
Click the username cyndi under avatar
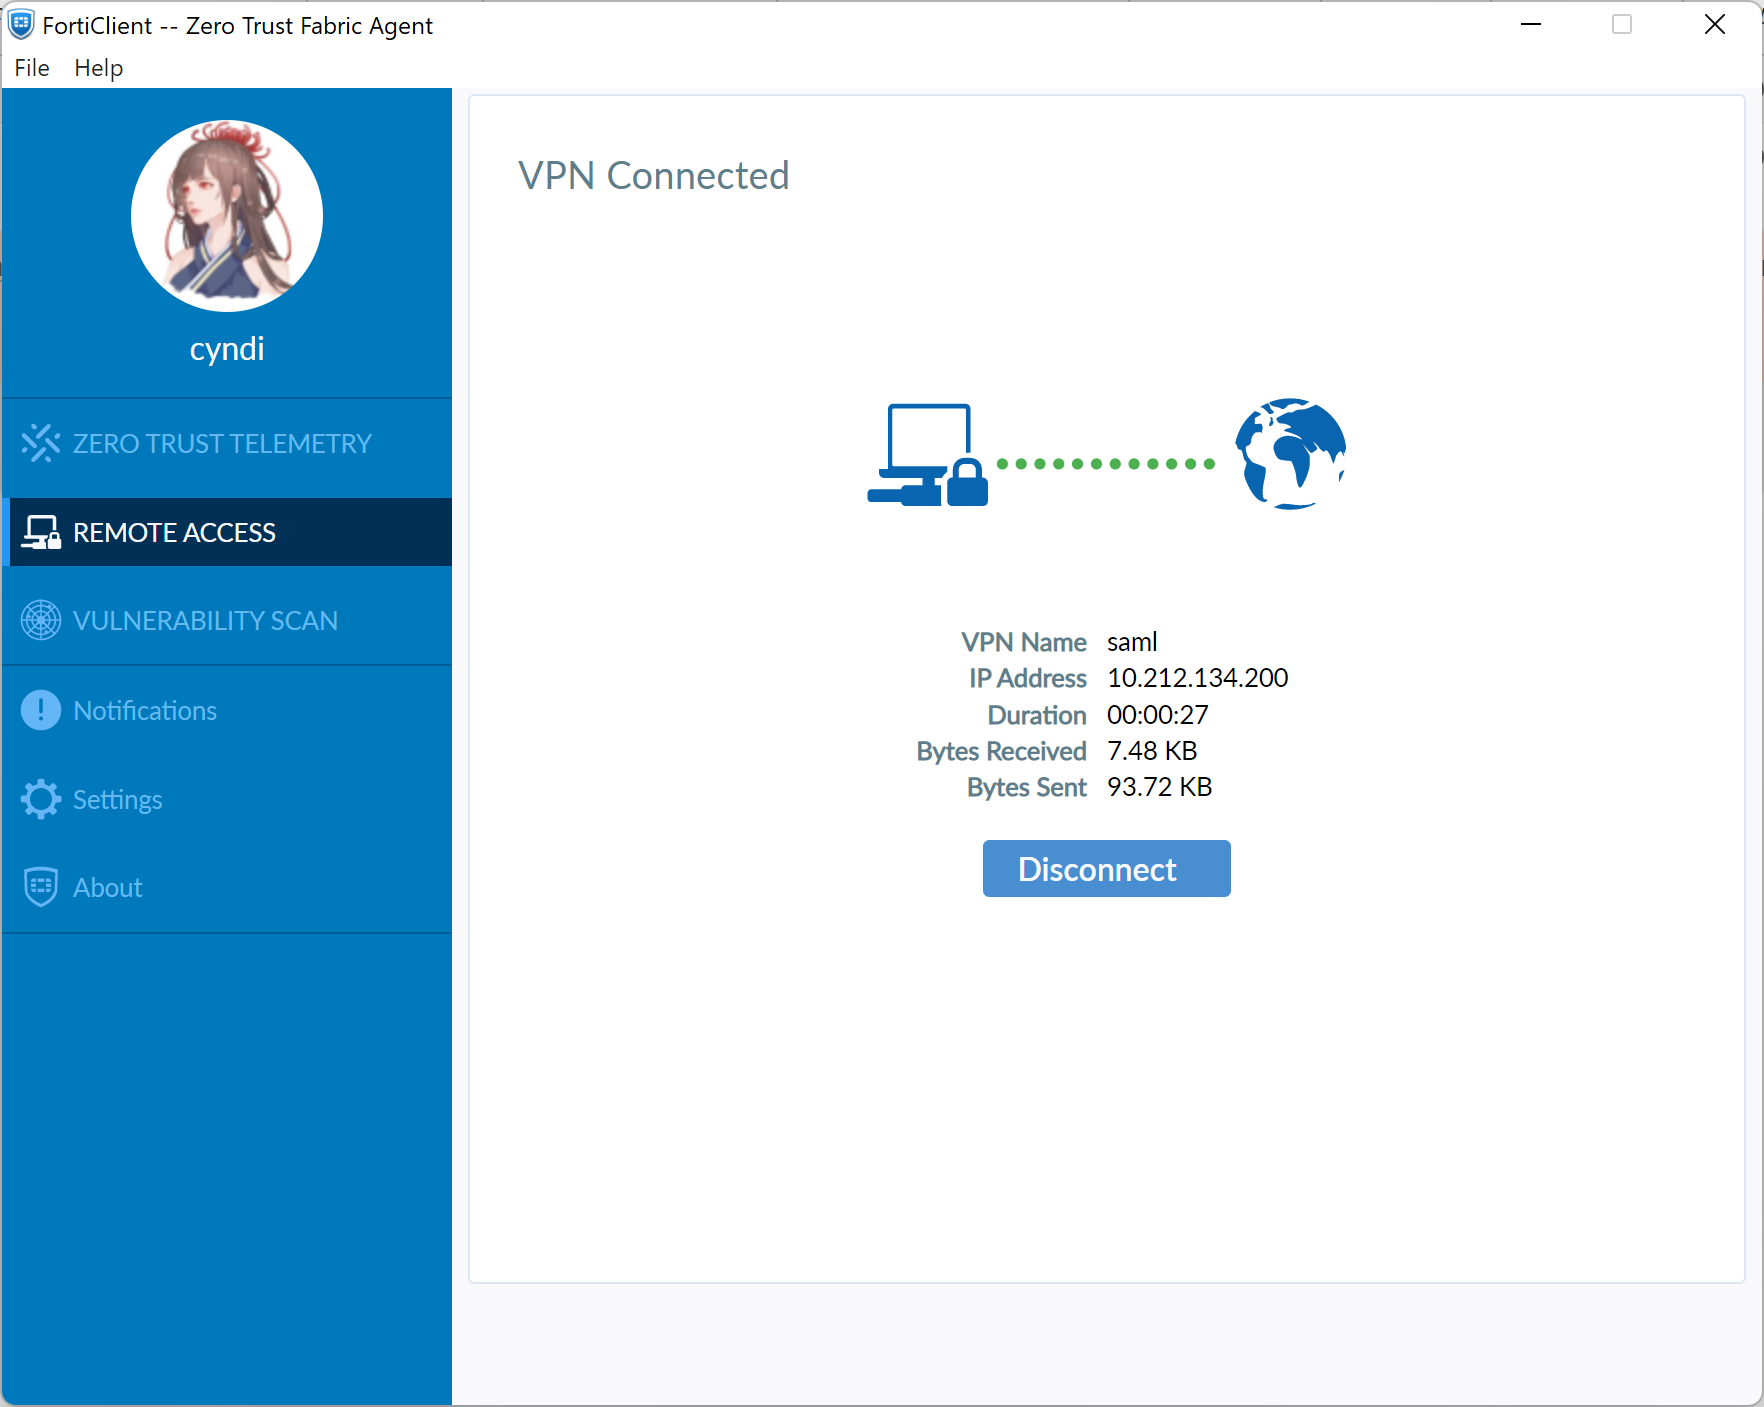(227, 349)
